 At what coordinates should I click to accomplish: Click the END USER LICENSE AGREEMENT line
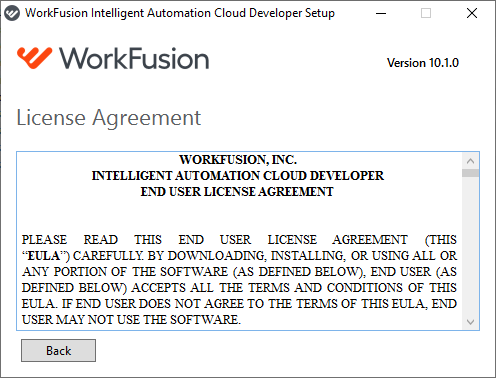(x=237, y=192)
